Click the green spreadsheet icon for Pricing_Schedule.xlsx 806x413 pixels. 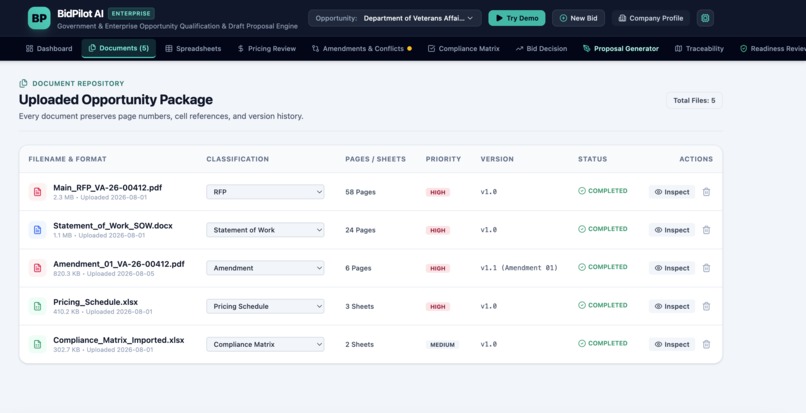(x=37, y=306)
